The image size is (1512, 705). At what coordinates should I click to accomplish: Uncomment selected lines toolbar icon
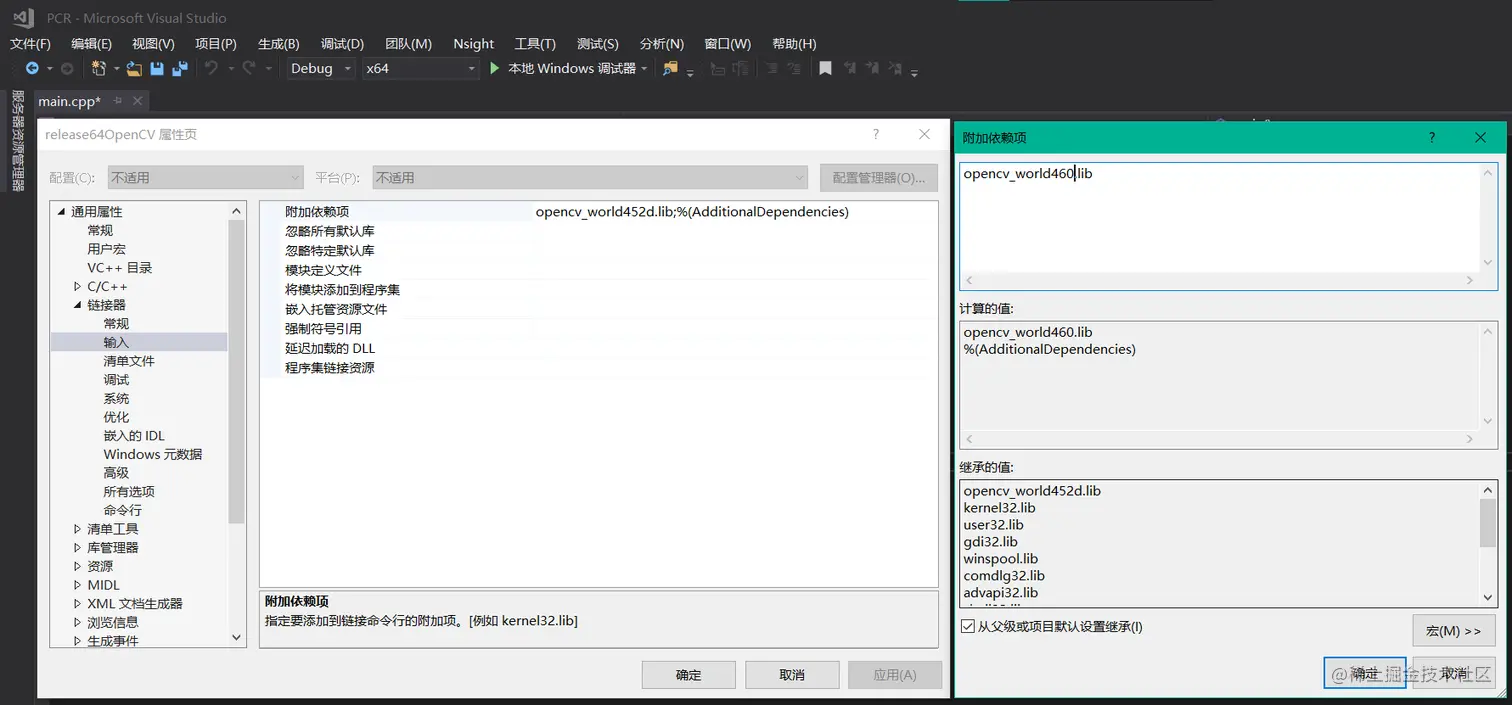[796, 68]
